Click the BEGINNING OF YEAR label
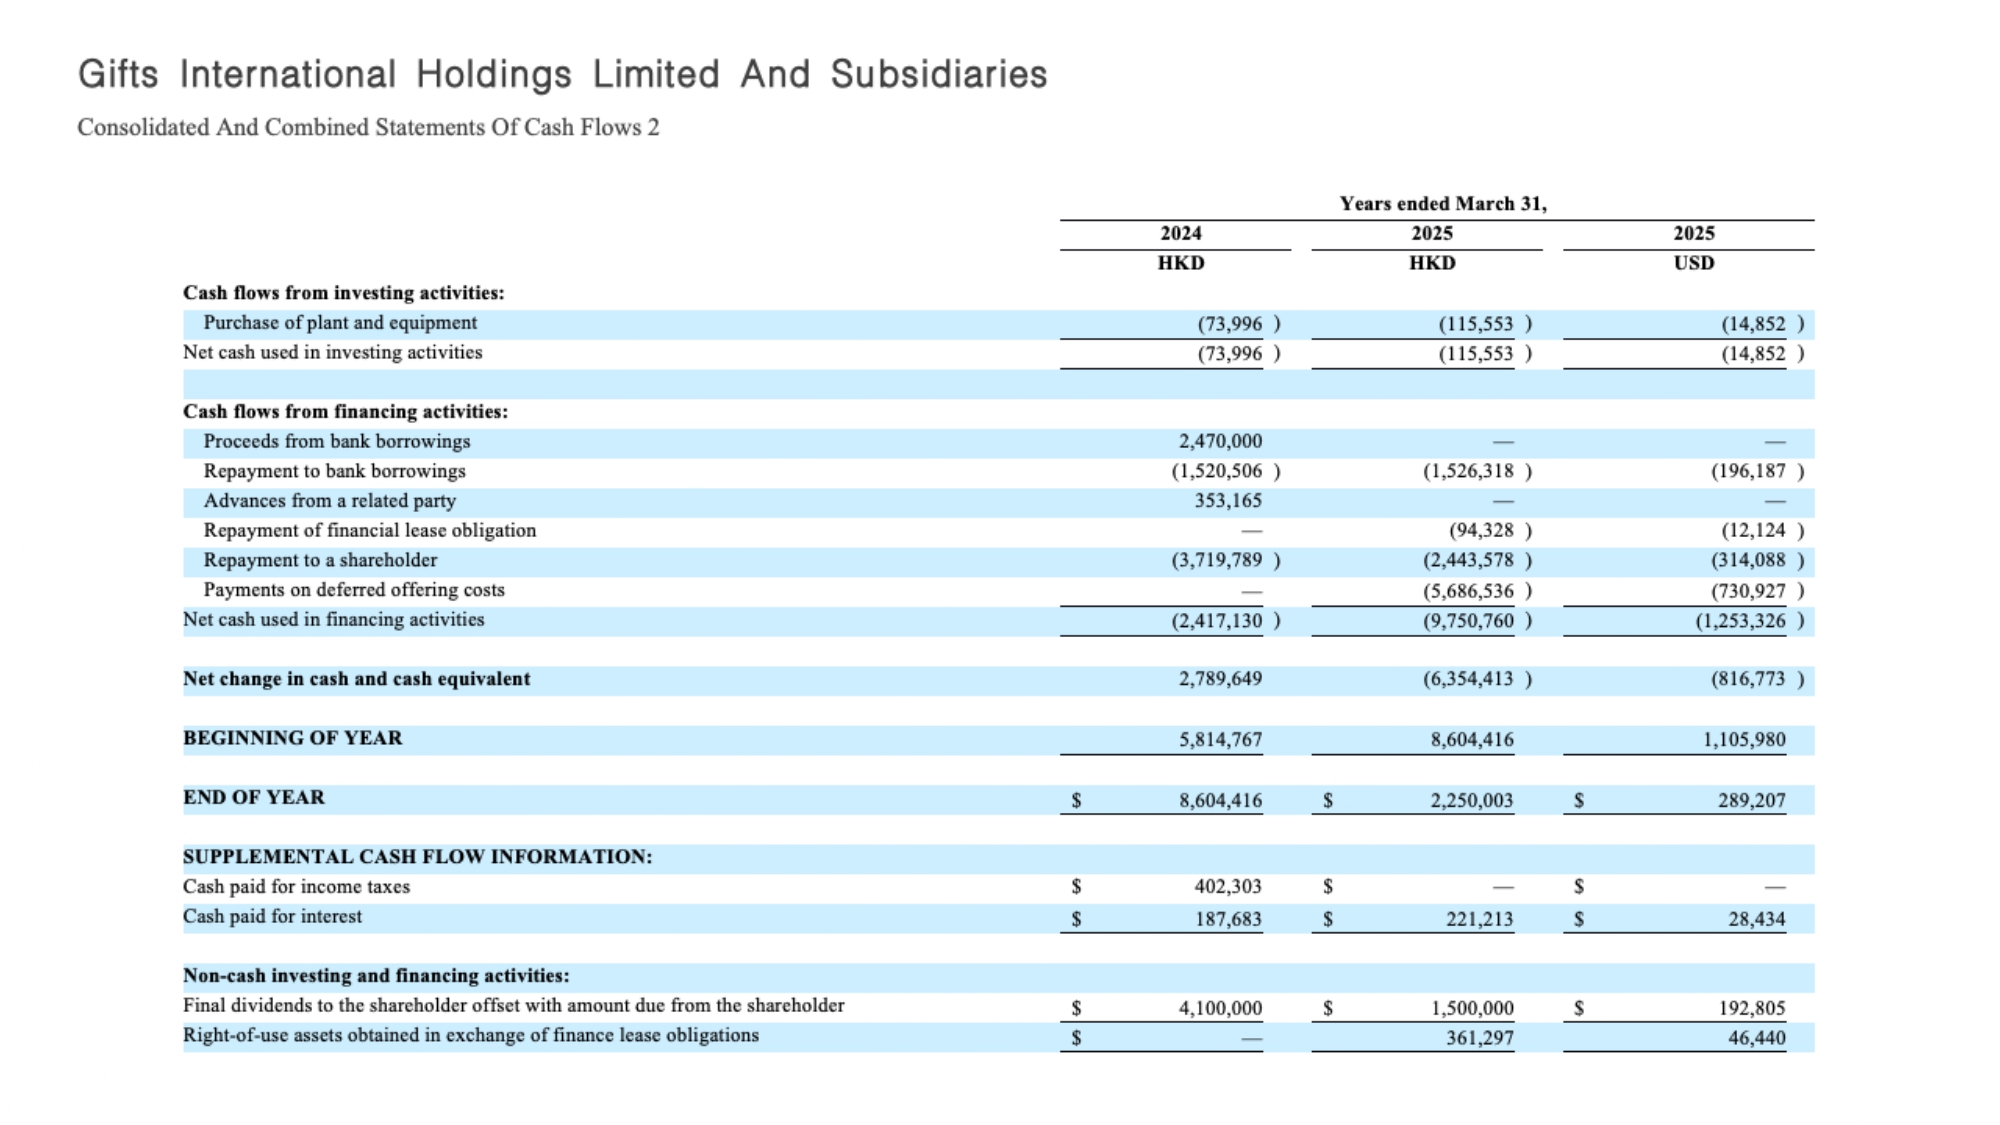 (293, 738)
